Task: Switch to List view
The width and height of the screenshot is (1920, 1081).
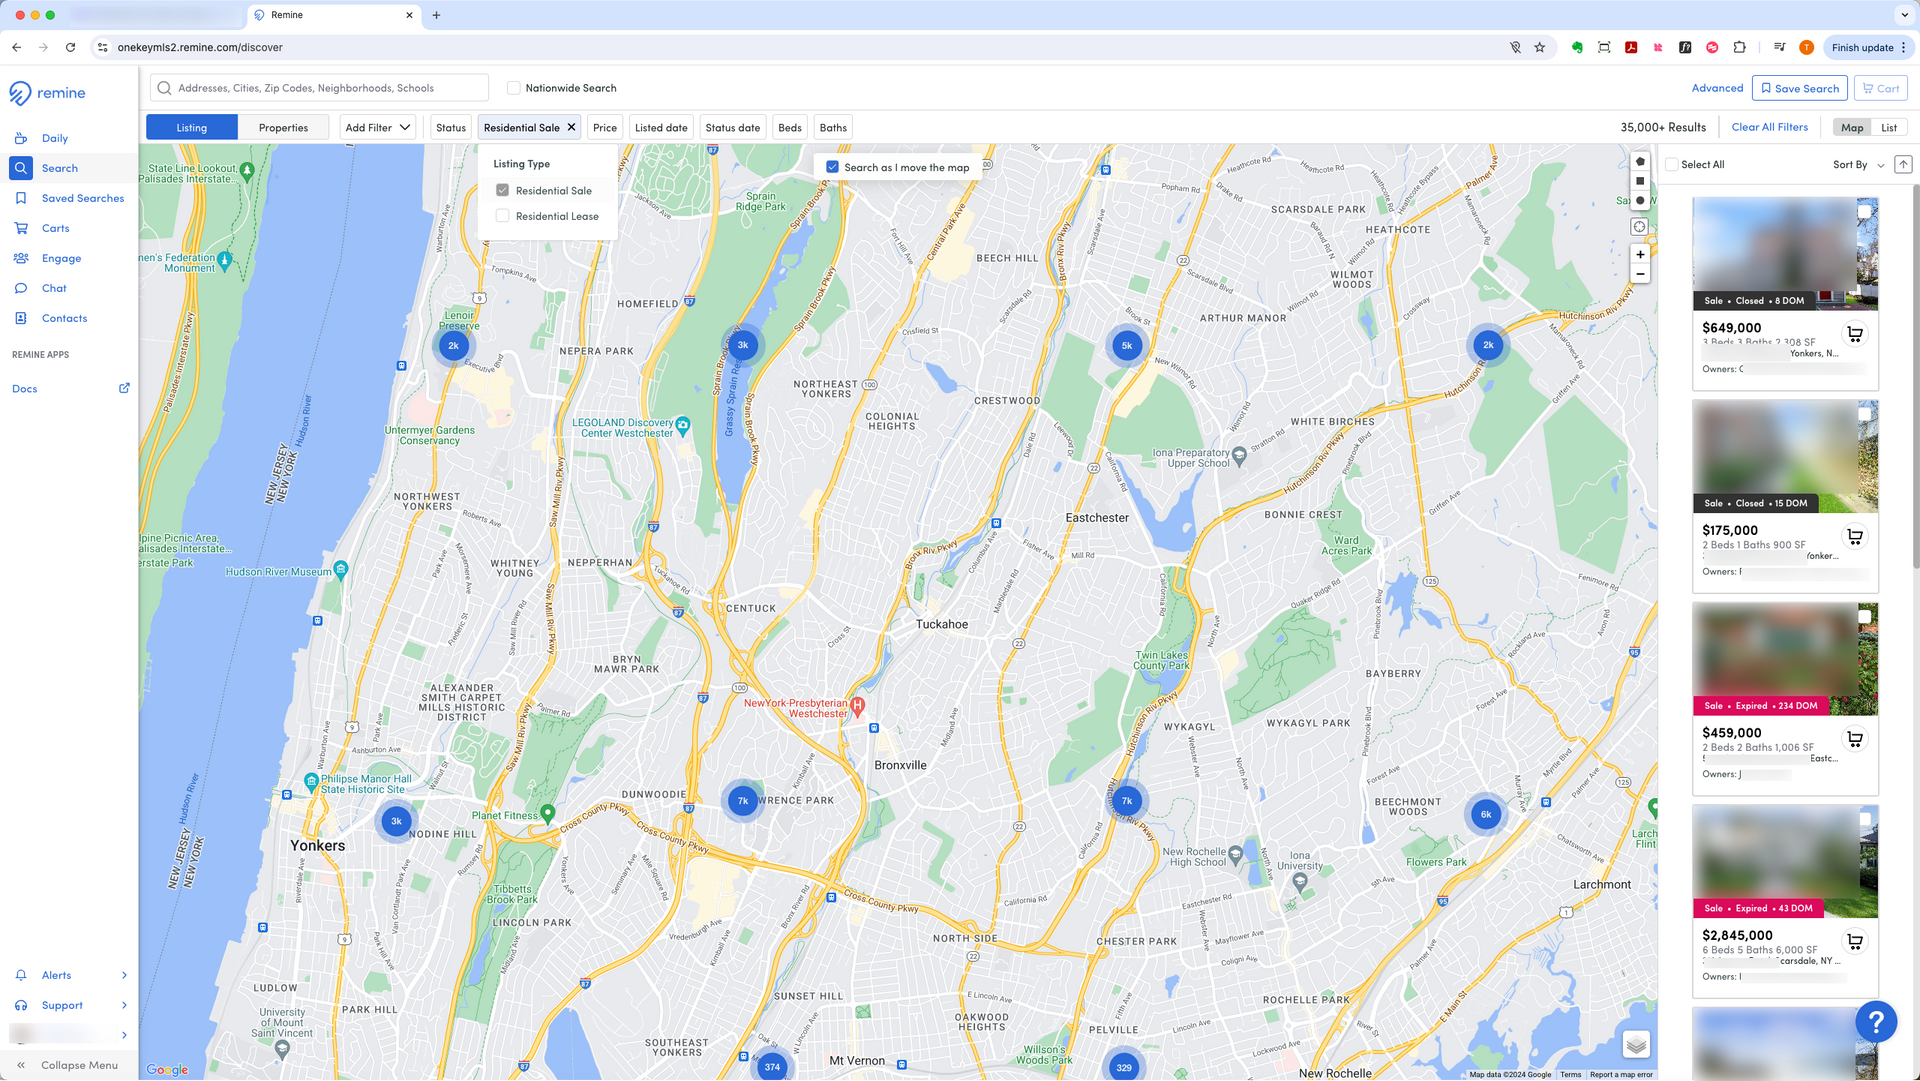Action: click(1888, 128)
